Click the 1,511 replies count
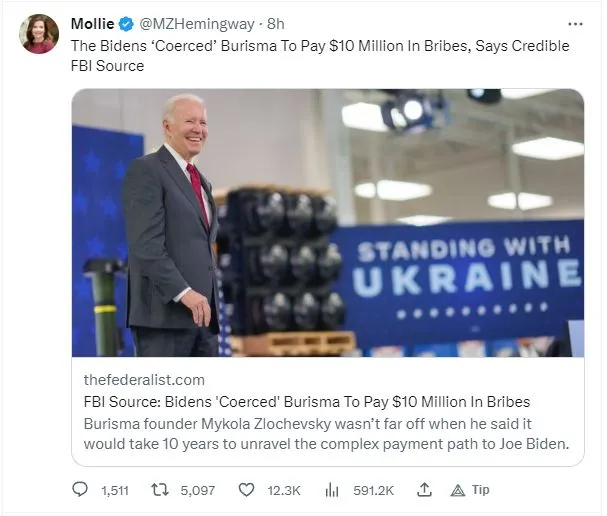607x516 pixels. 116,490
